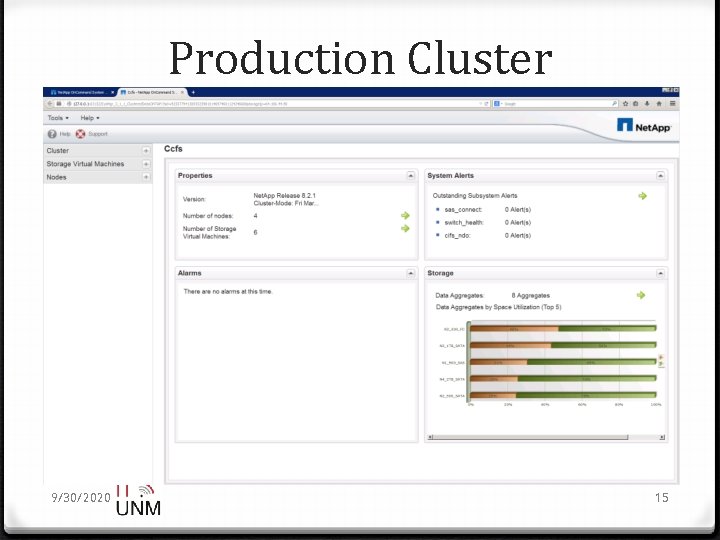Click the switch_health alert entry
Screen dimensions: 720x540
click(487, 223)
